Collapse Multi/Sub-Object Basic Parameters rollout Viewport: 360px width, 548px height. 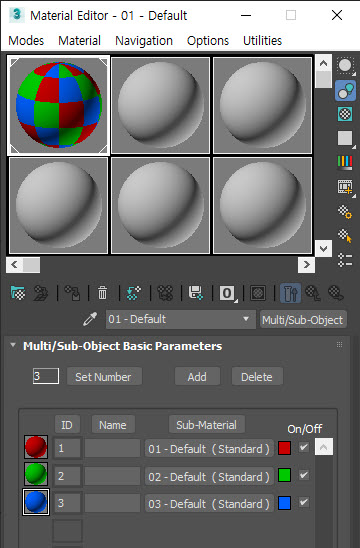tap(13, 345)
